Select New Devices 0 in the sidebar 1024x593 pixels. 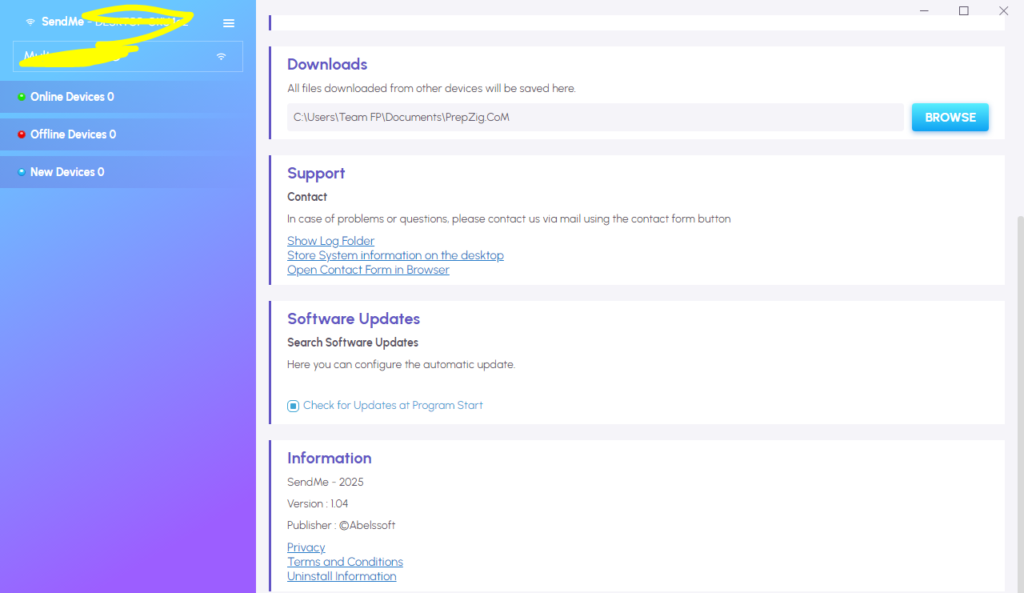coord(128,172)
